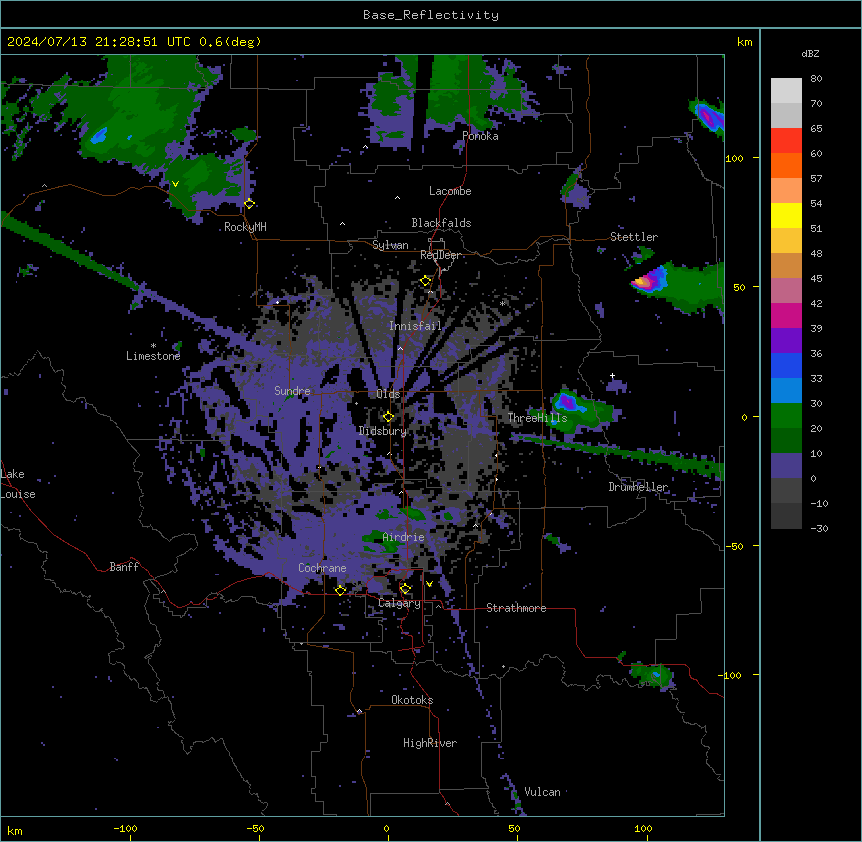Click the Banff town label
The width and height of the screenshot is (862, 842).
pos(124,567)
